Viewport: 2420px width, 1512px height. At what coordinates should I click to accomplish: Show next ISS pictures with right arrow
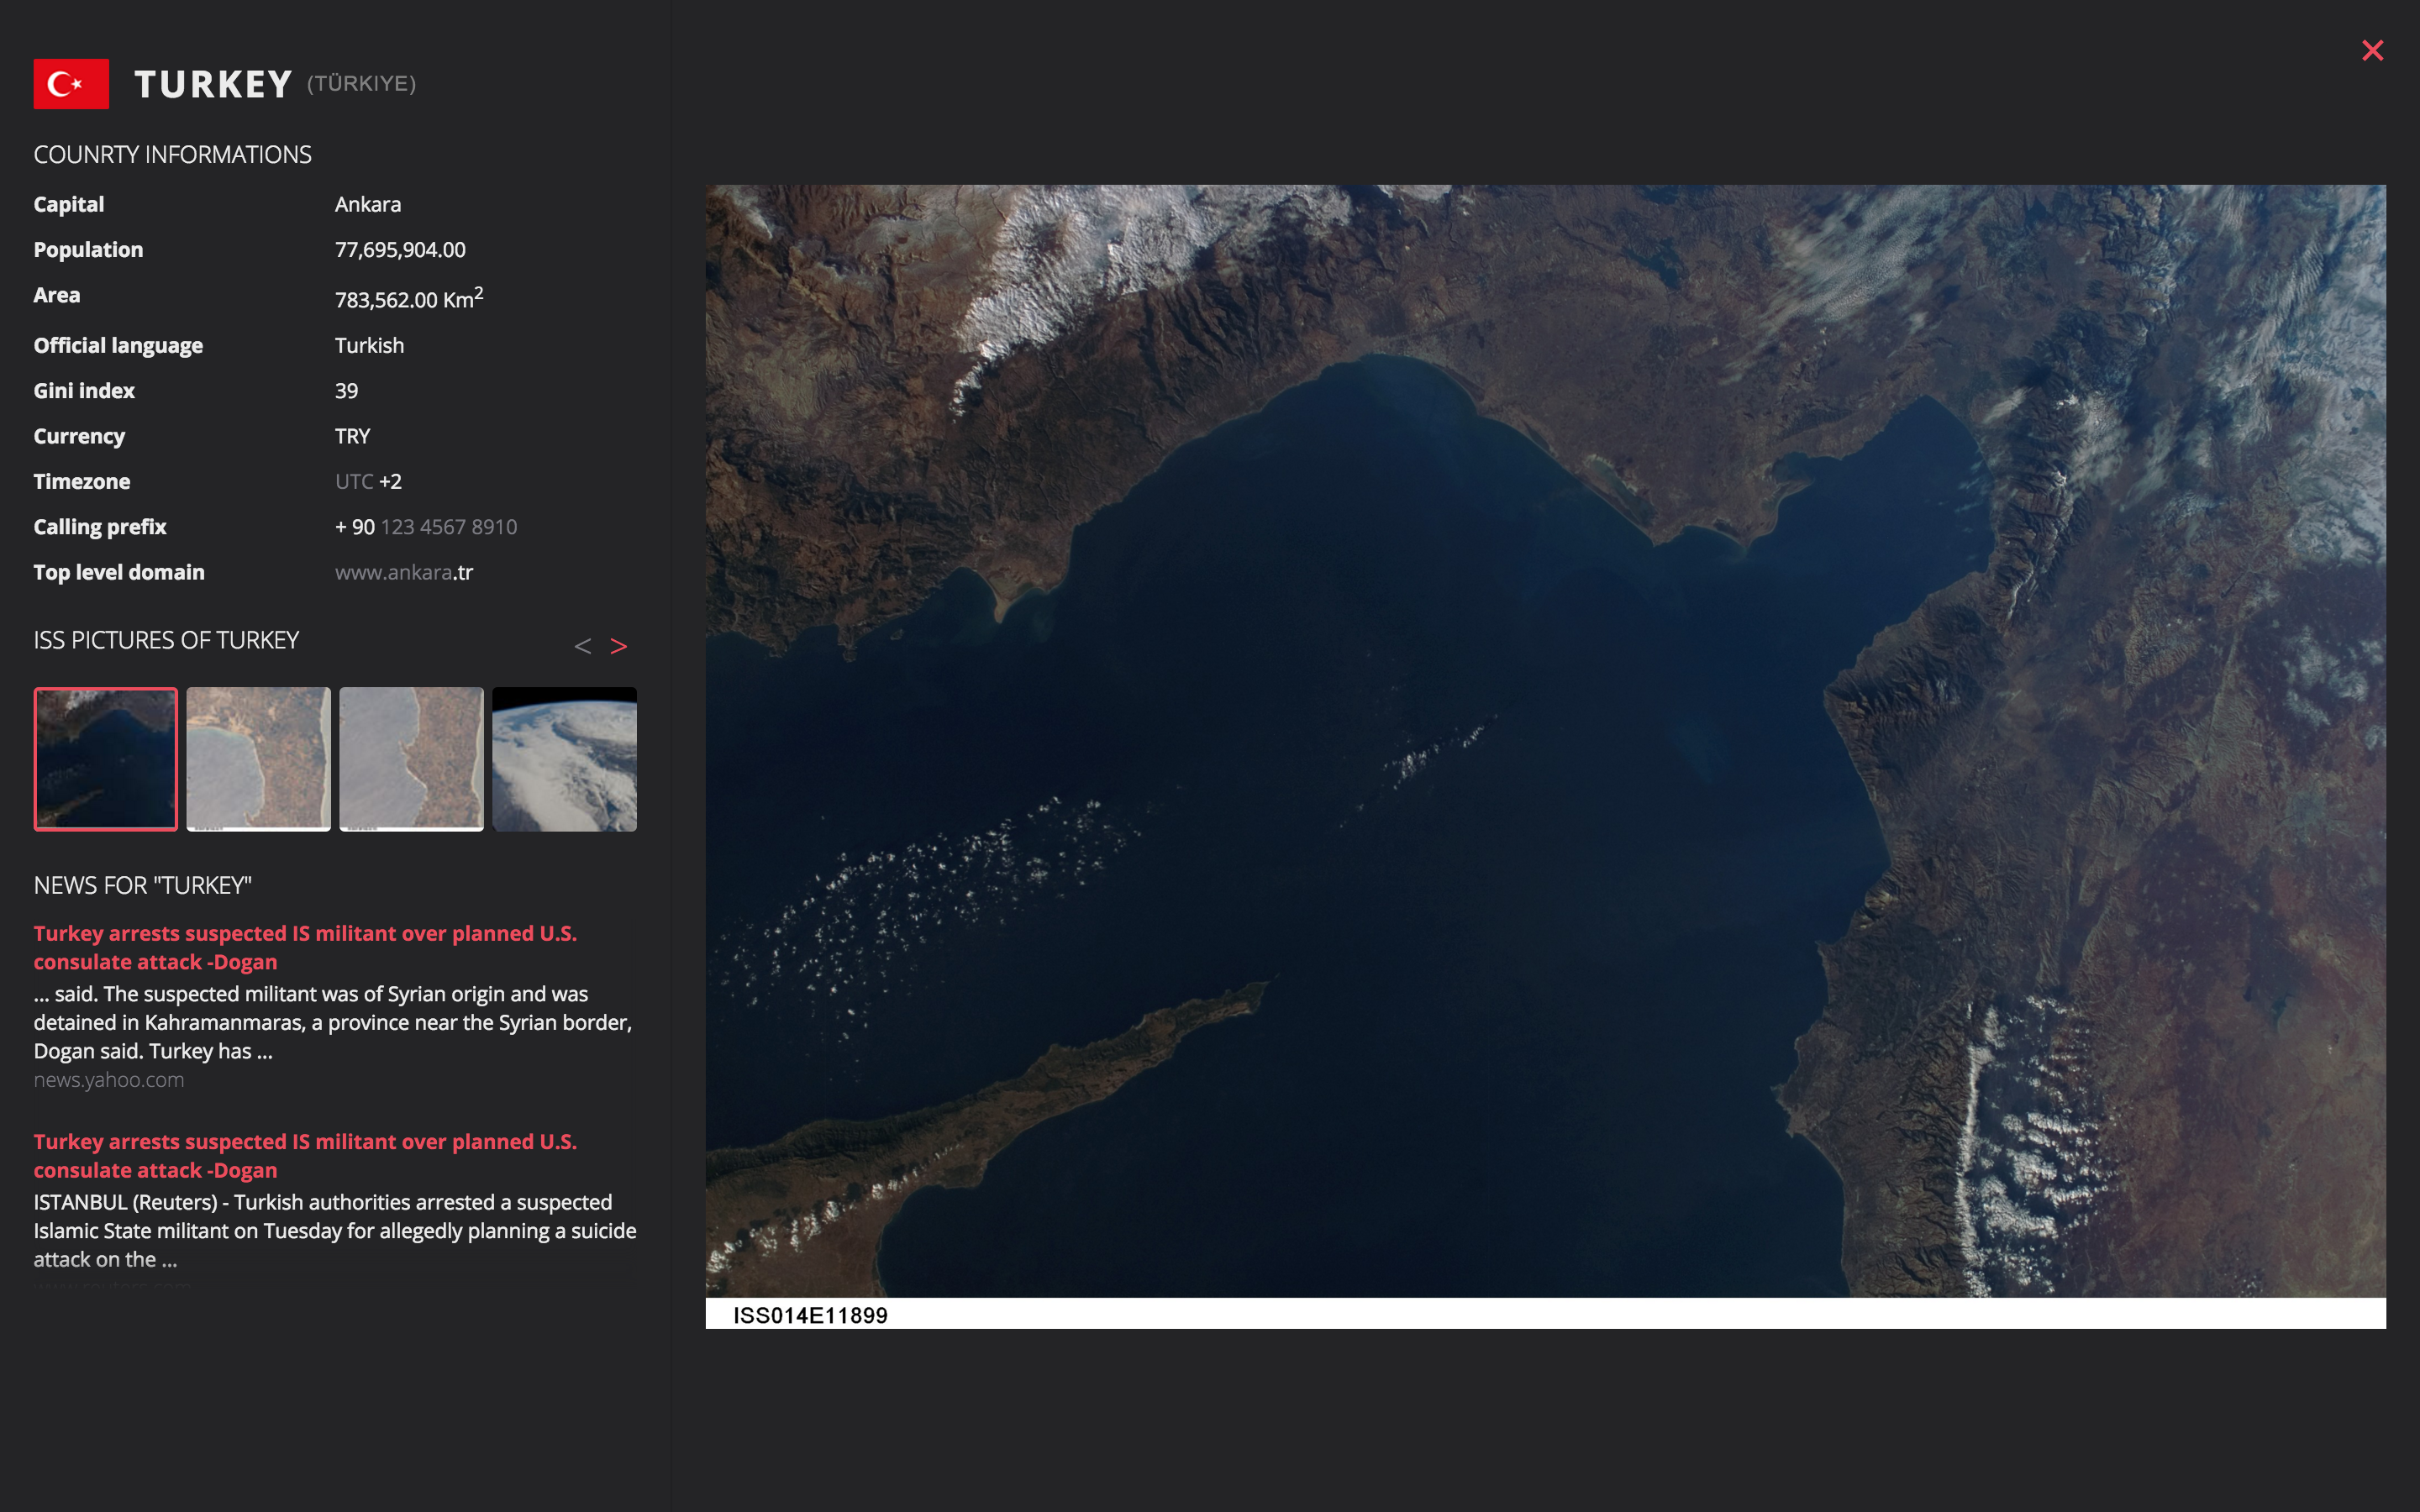(619, 647)
